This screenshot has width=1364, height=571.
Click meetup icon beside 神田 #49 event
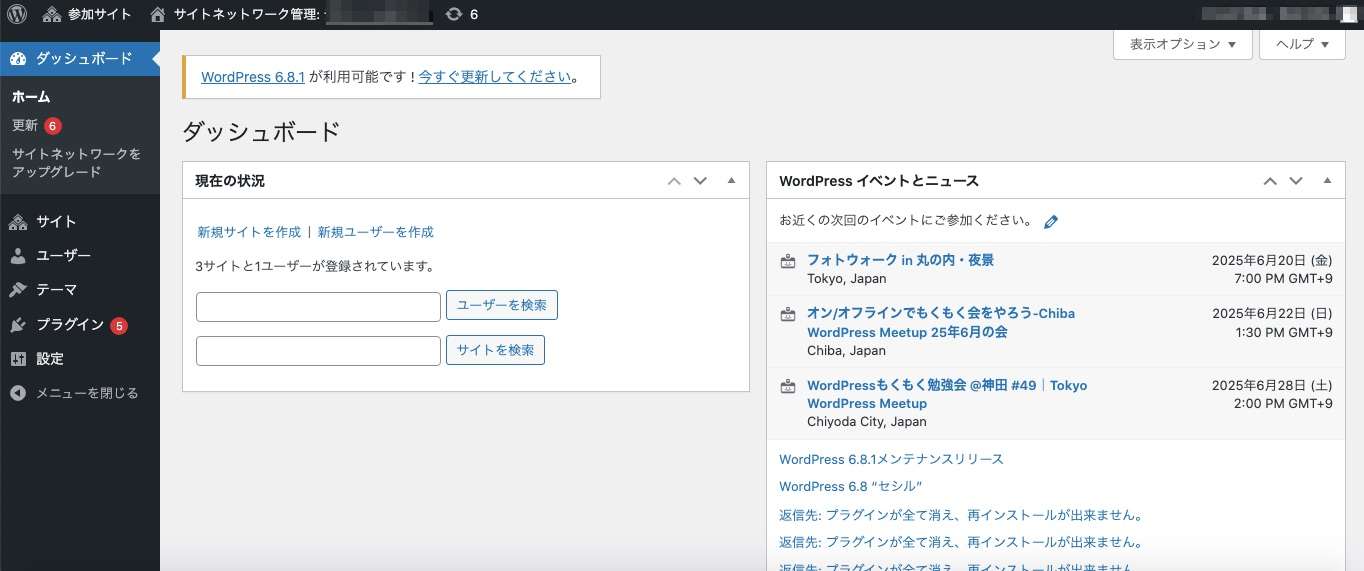[788, 386]
